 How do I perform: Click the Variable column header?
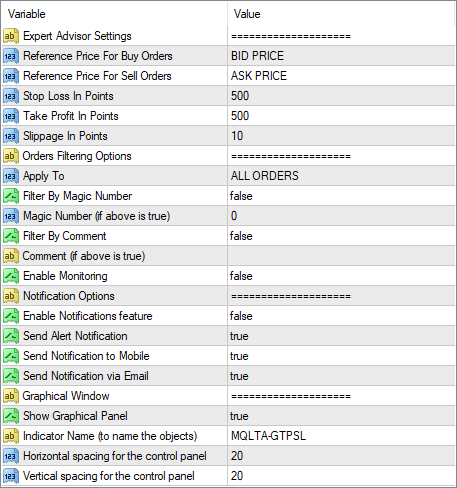coord(114,14)
